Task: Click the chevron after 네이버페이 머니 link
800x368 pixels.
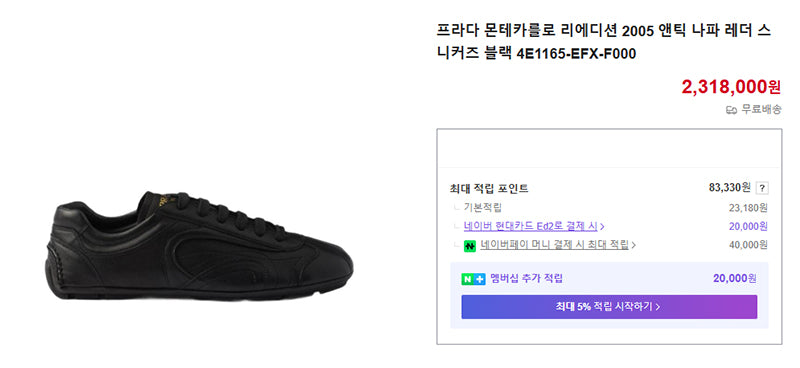Action: [633, 246]
